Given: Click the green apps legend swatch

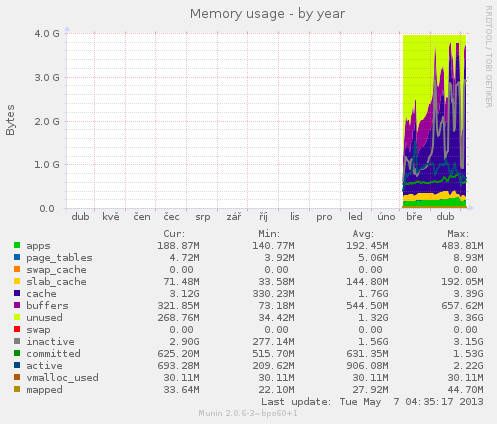Looking at the screenshot, I should coord(17,245).
